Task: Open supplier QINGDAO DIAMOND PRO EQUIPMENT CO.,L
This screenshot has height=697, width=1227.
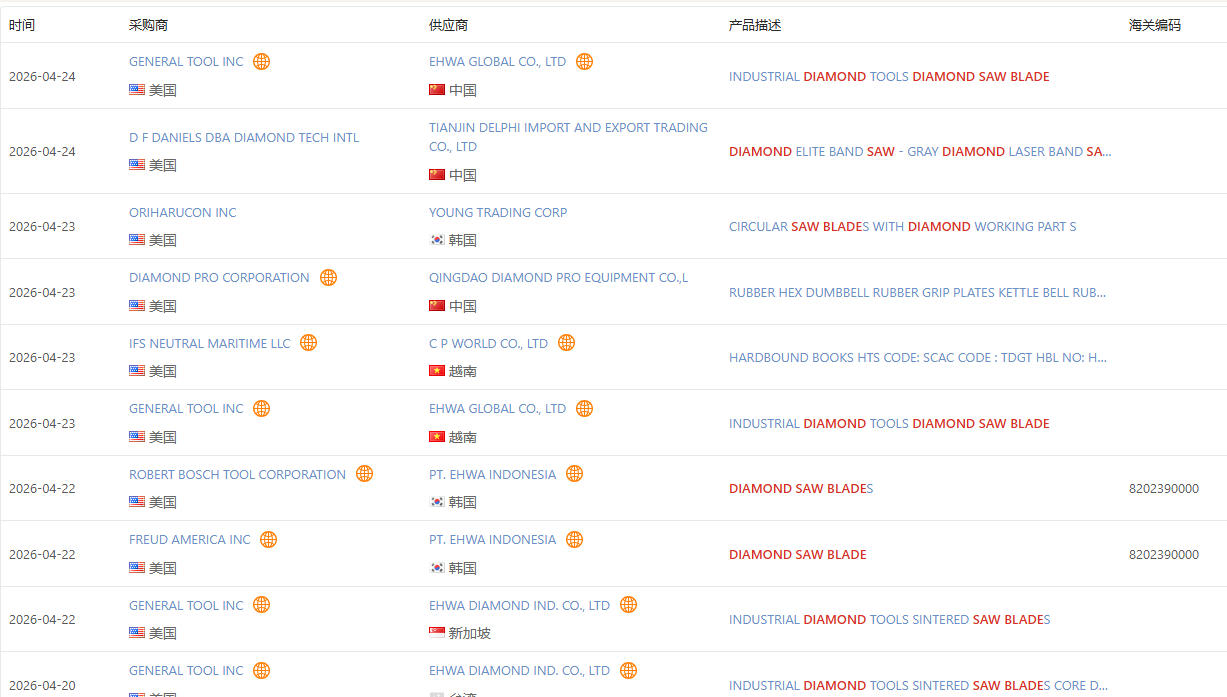Action: 559,278
